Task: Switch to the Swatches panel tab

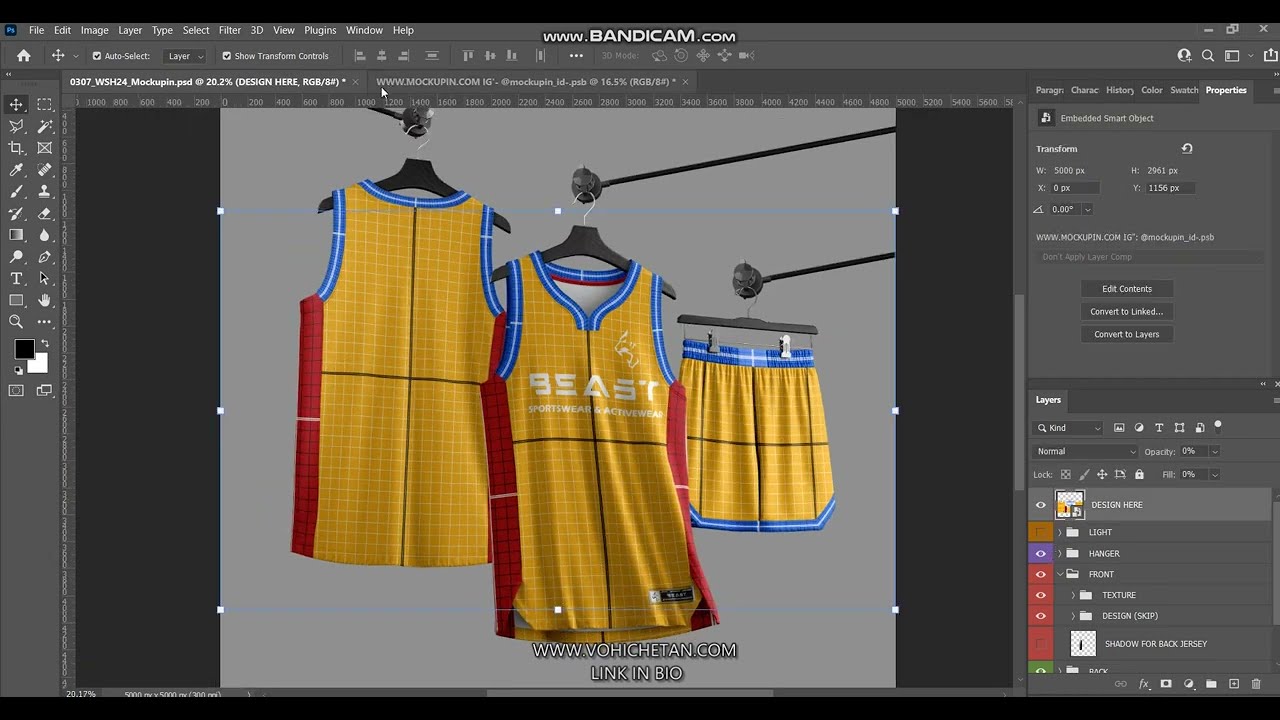Action: [1184, 90]
